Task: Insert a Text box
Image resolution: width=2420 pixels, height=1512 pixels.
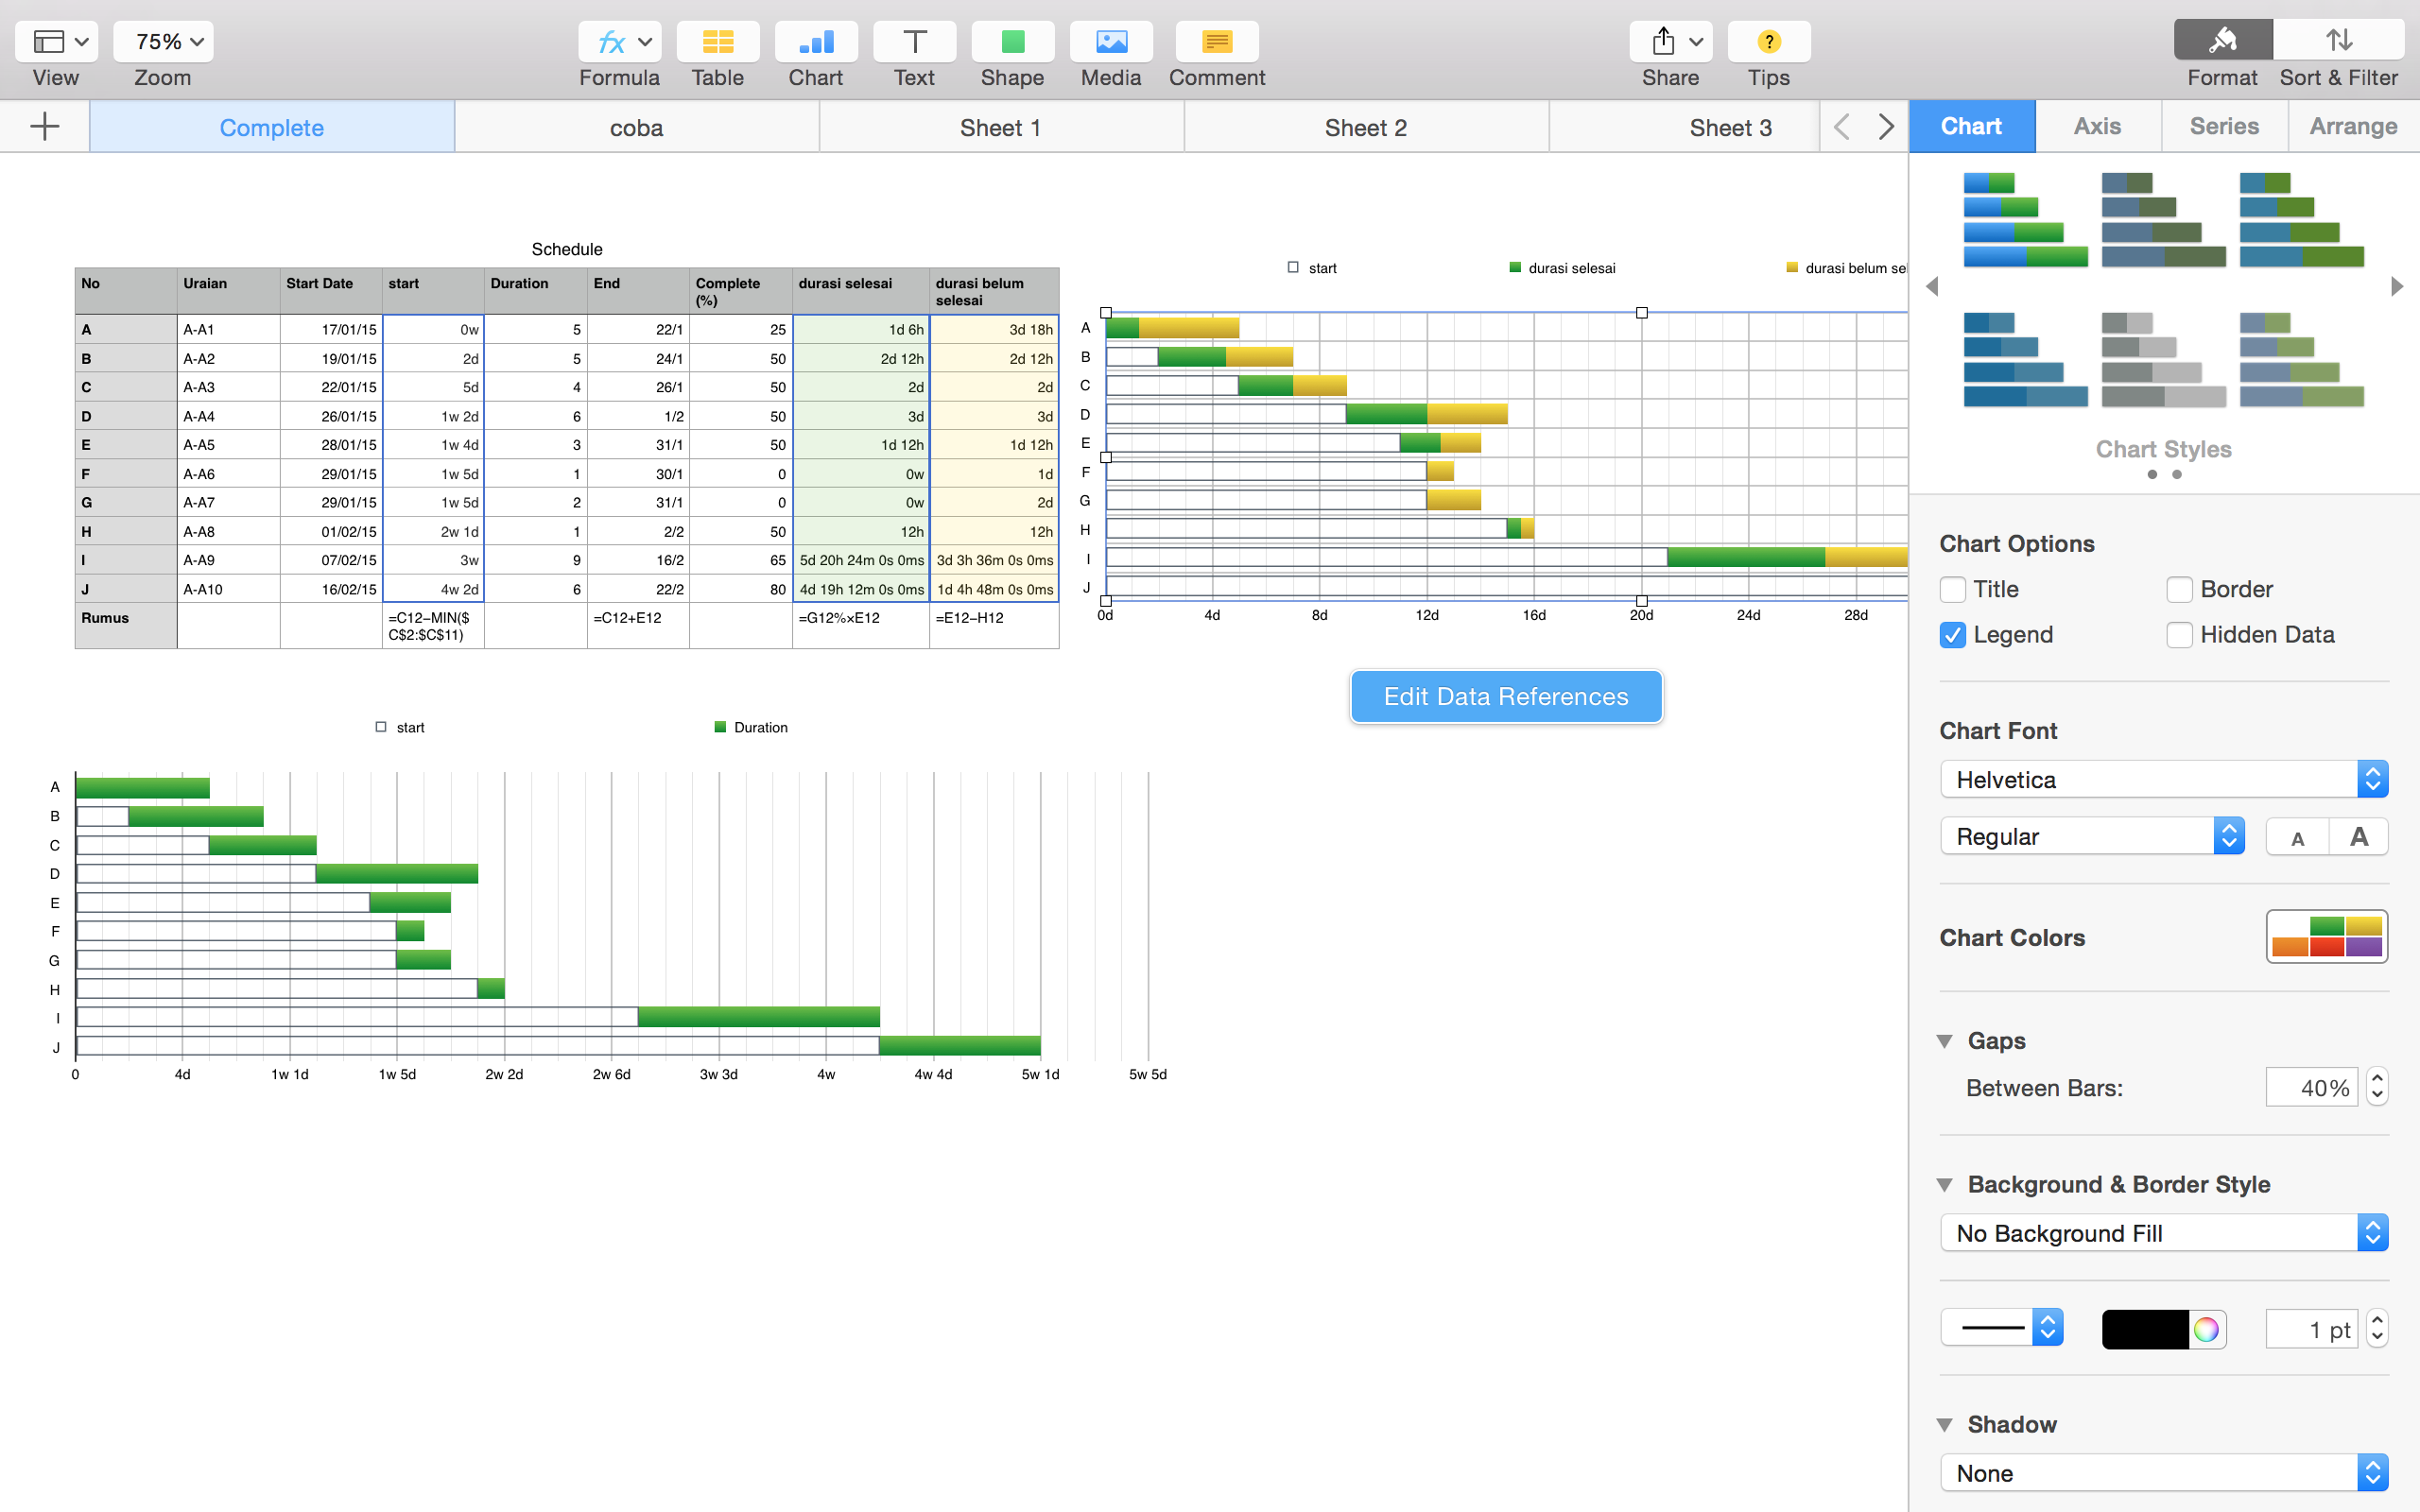Action: tap(912, 41)
